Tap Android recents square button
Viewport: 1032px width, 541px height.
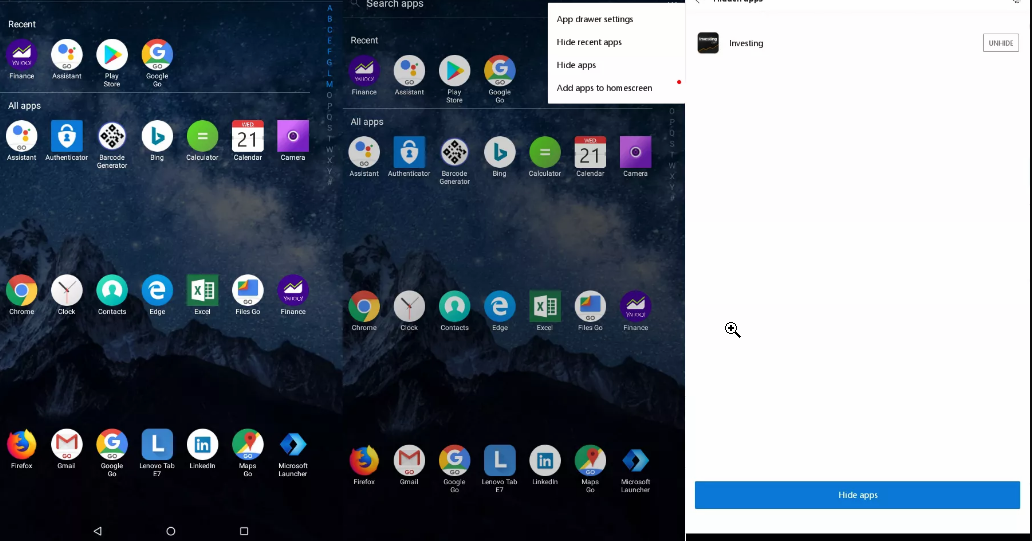point(244,531)
